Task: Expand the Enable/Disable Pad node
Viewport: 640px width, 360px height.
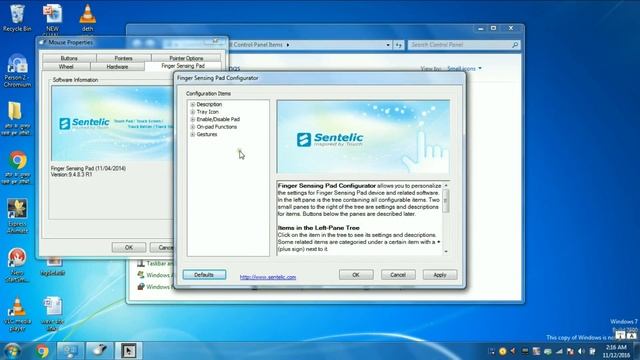Action: [193, 120]
